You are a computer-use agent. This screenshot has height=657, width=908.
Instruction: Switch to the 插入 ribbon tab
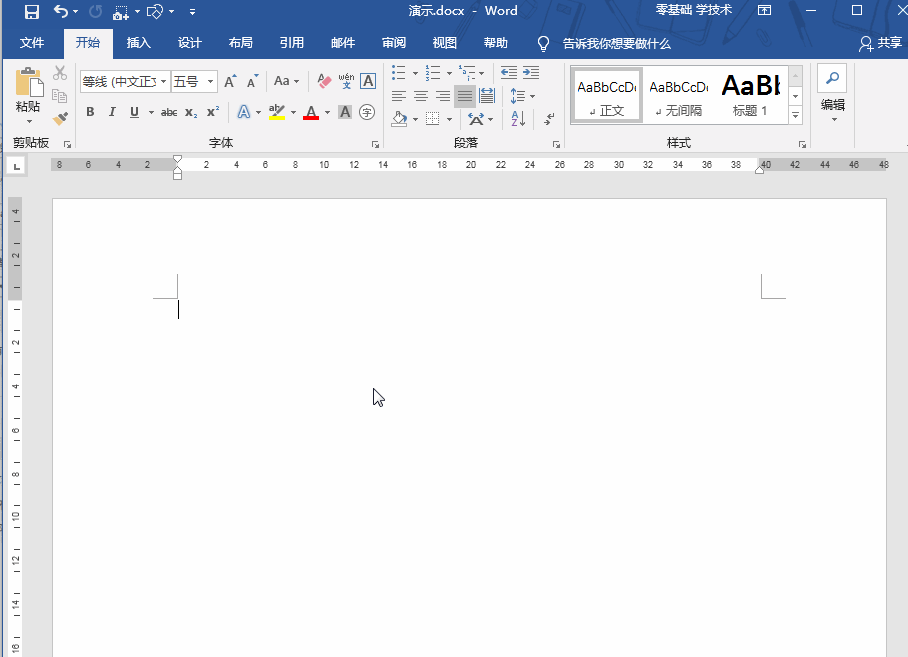pos(138,43)
